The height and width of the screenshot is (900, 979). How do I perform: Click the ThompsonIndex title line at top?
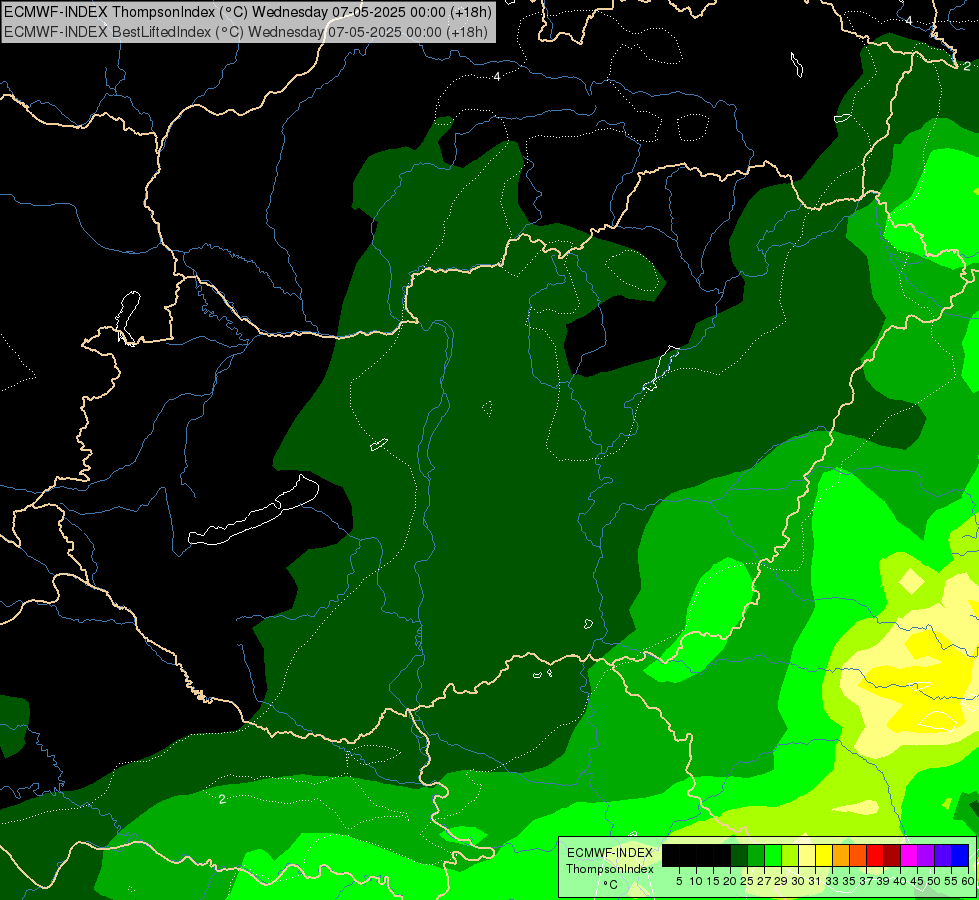(x=248, y=11)
